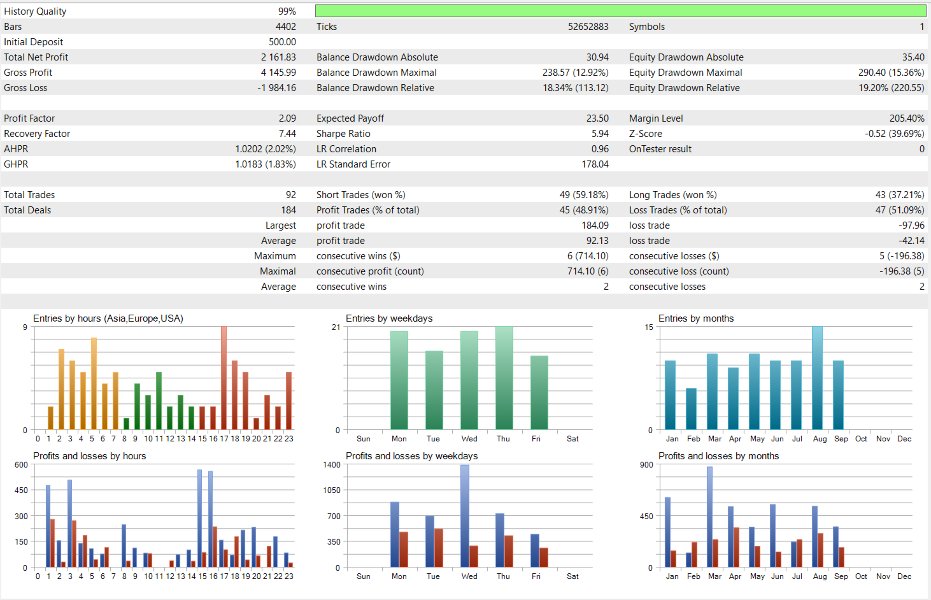Select the Initial Deposit value 500.00
The image size is (931, 600).
(x=282, y=42)
